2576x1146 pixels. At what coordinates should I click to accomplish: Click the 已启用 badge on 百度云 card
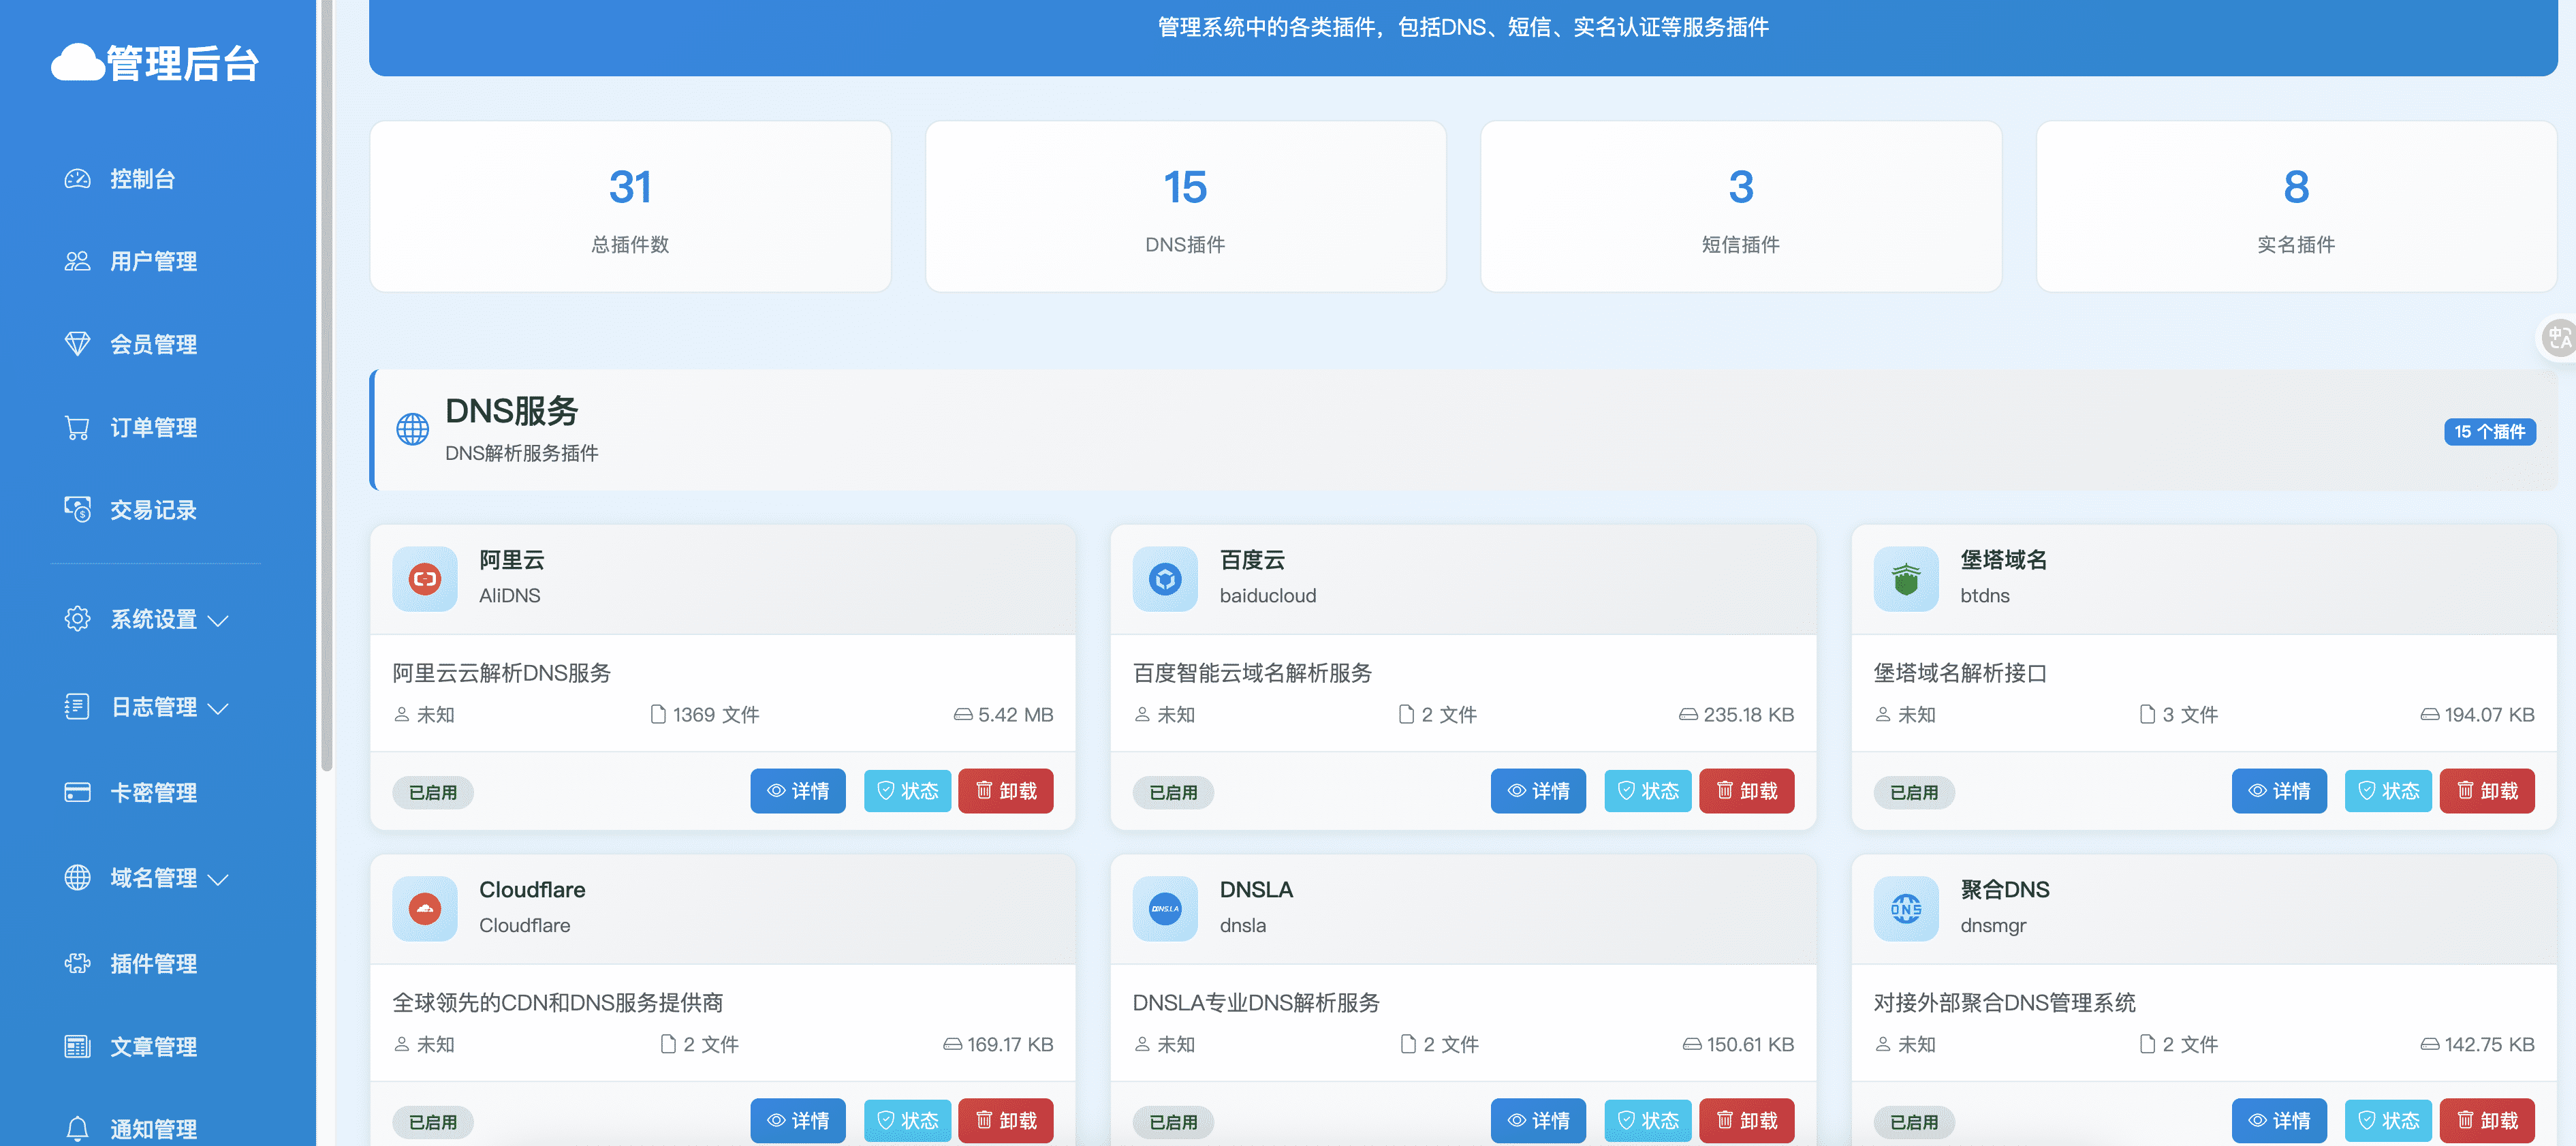click(1173, 792)
